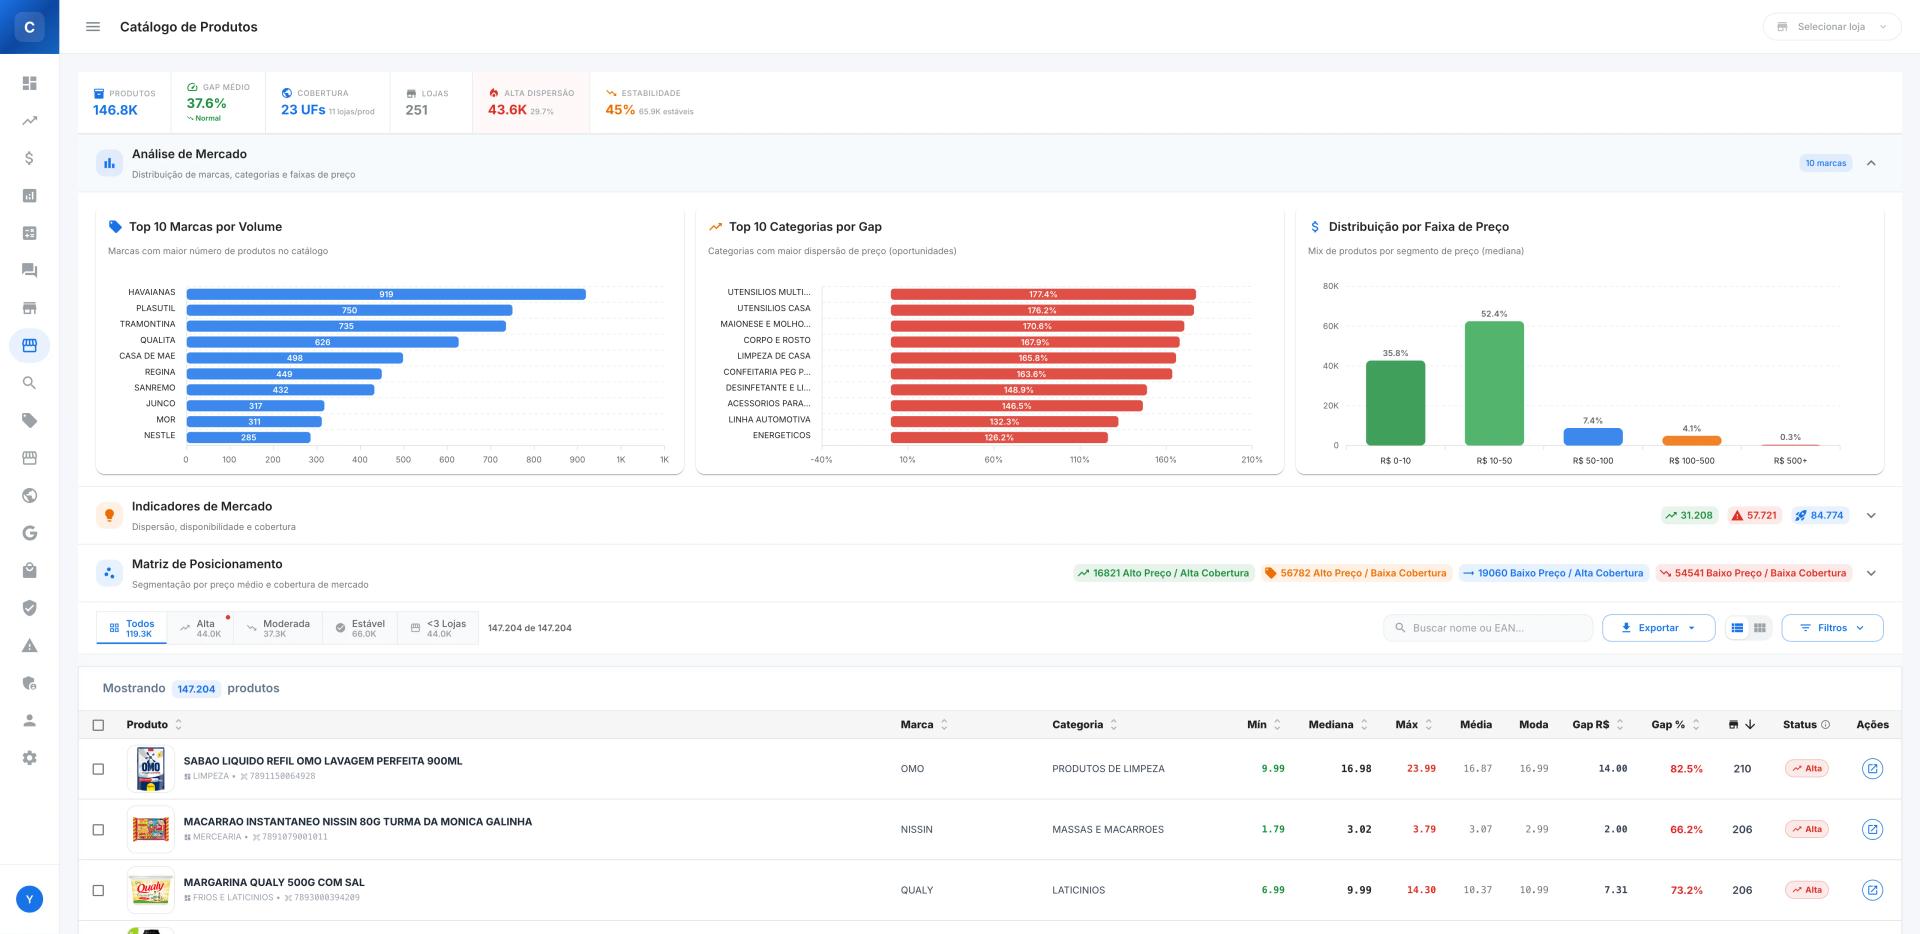Open the Filtros dropdown
This screenshot has width=1920, height=934.
(x=1832, y=628)
